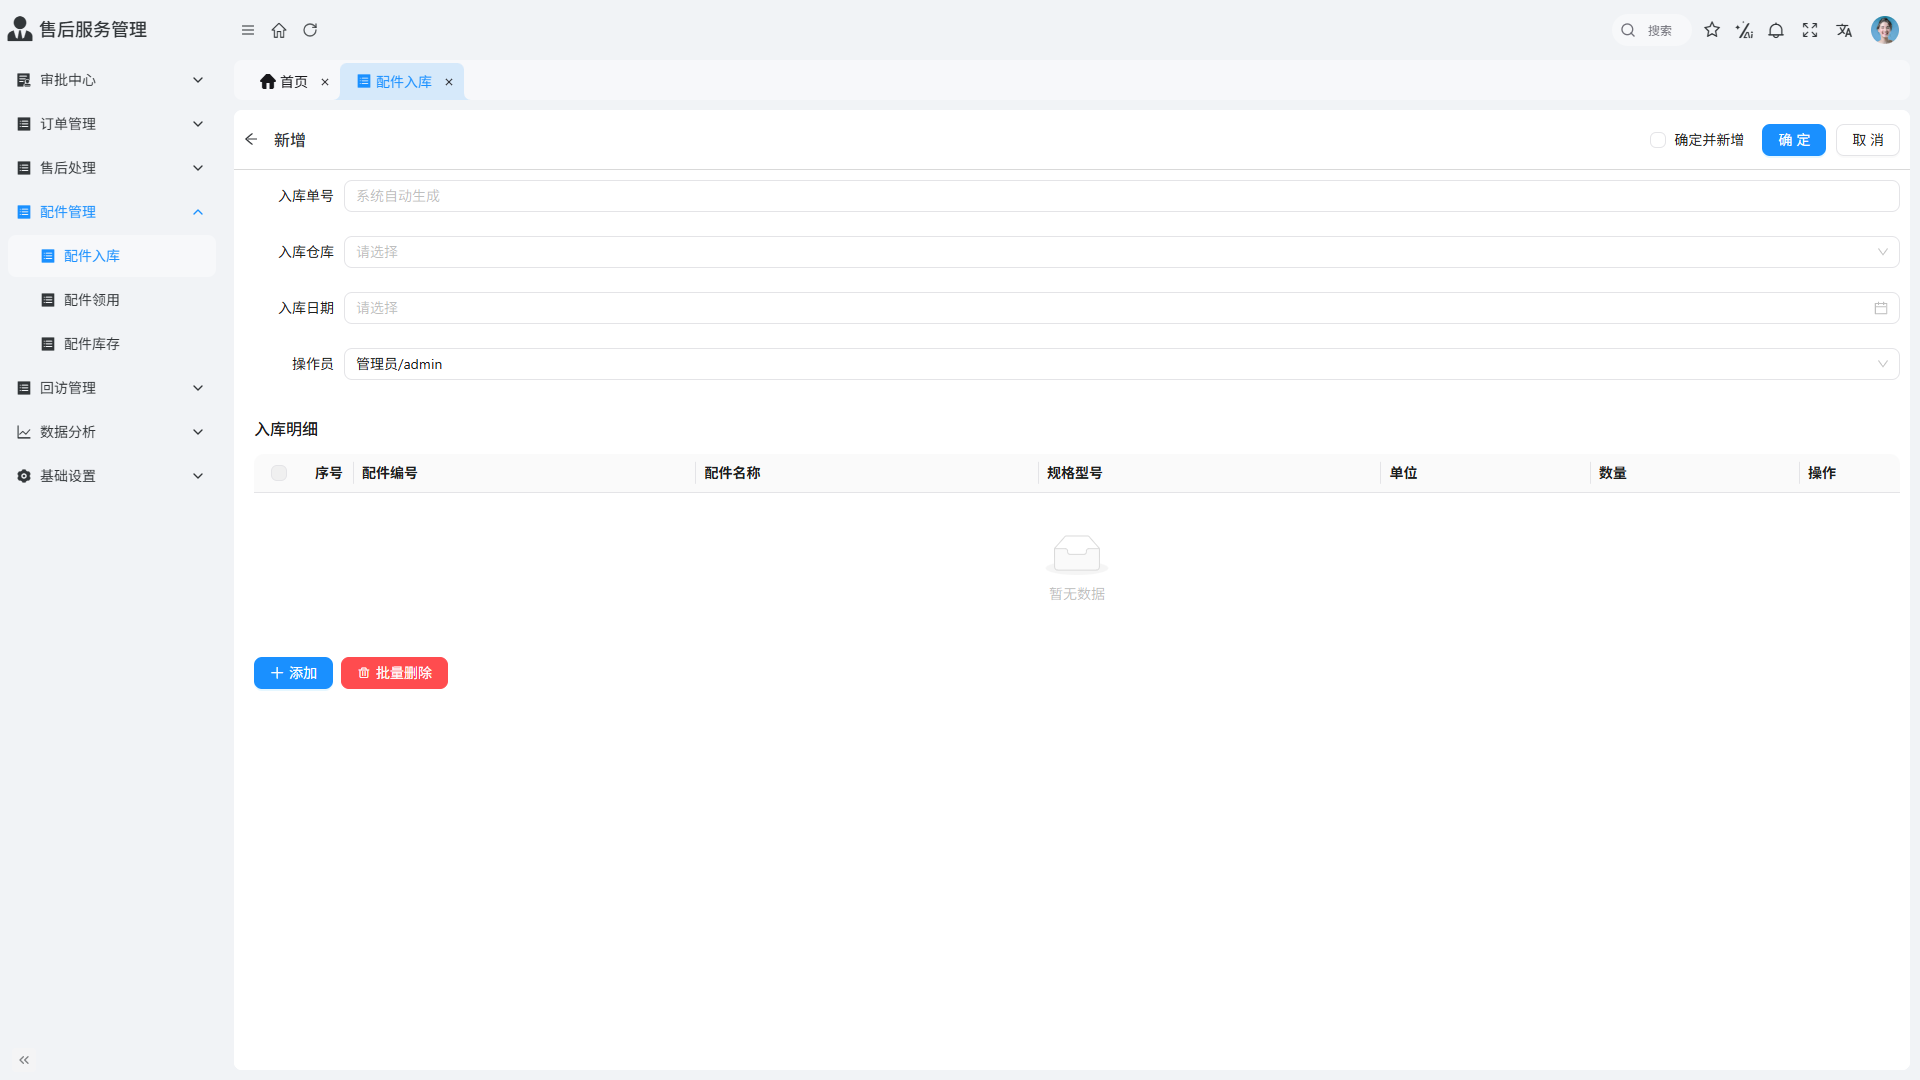Check the 确定并新增 checkbox
The height and width of the screenshot is (1080, 1920).
[1658, 140]
